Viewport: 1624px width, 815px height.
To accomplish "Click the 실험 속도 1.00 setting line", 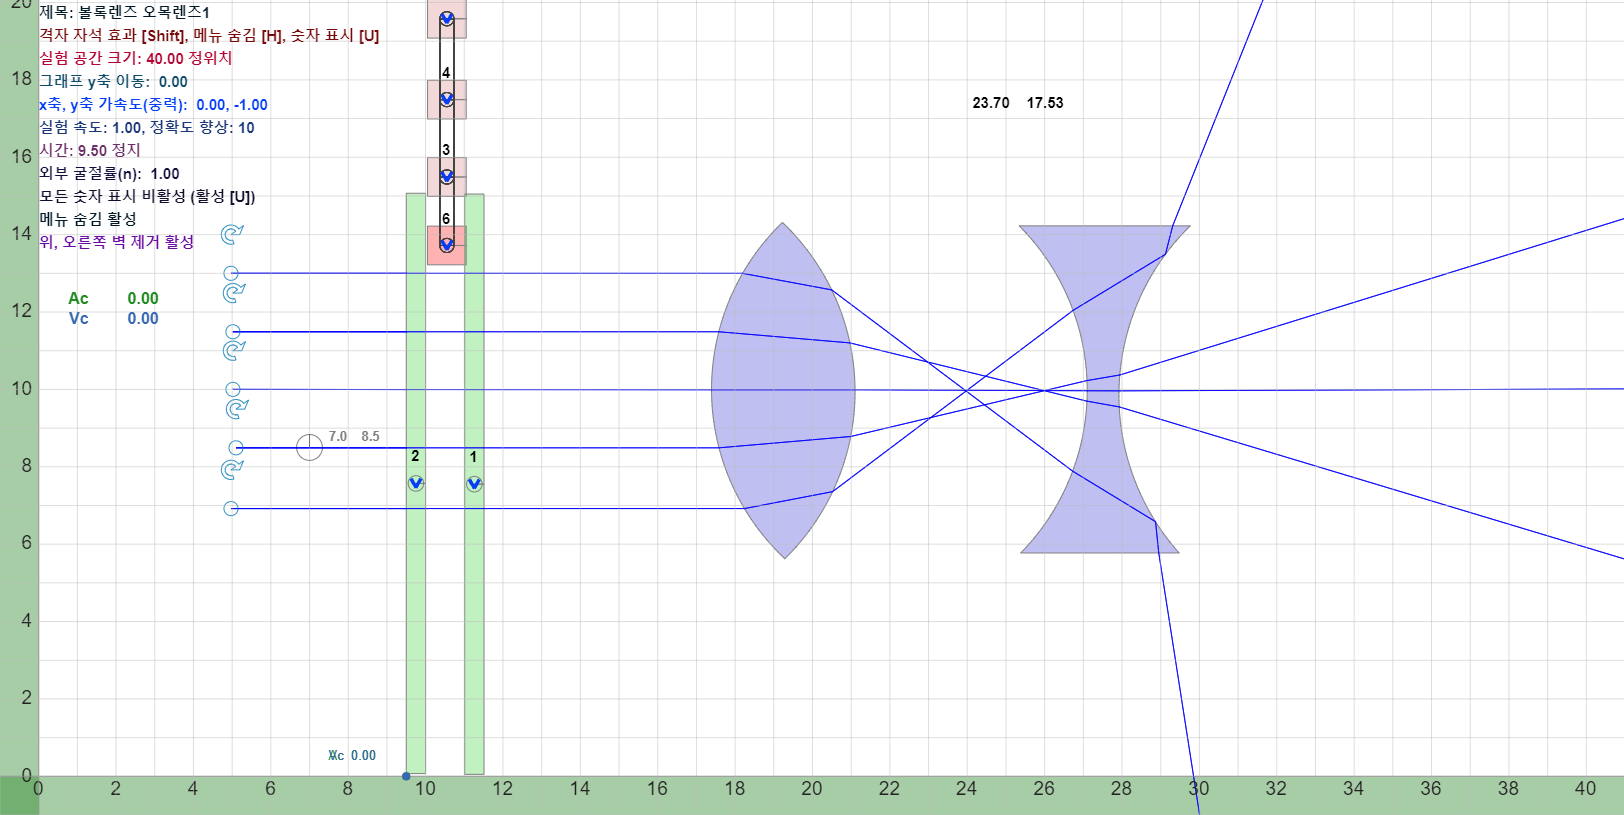I will (147, 127).
